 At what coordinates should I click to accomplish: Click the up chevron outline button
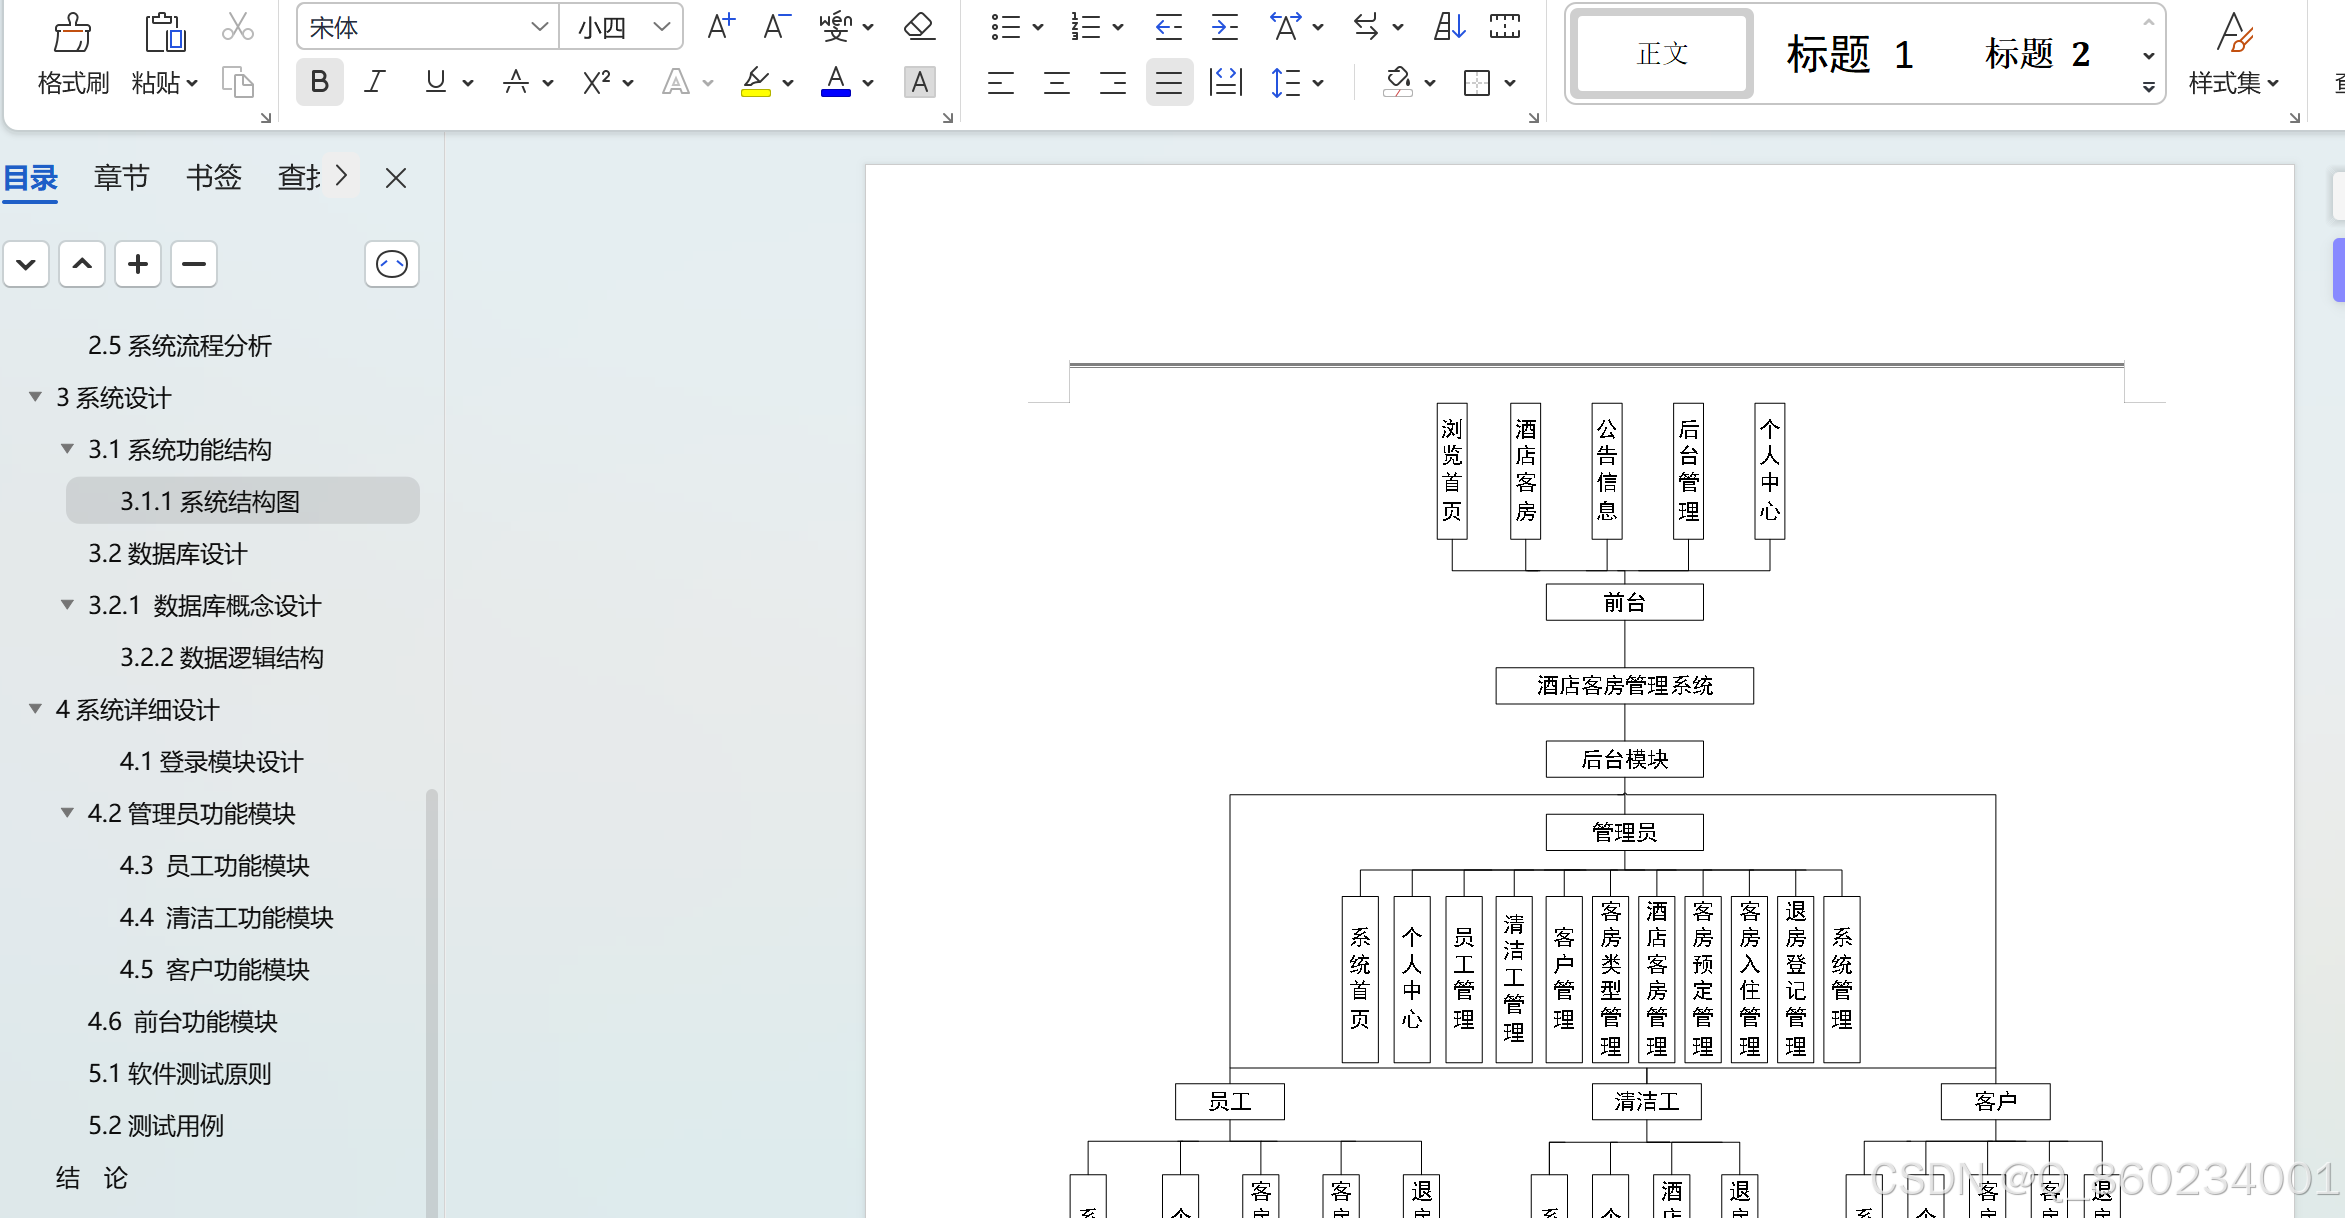[x=82, y=264]
